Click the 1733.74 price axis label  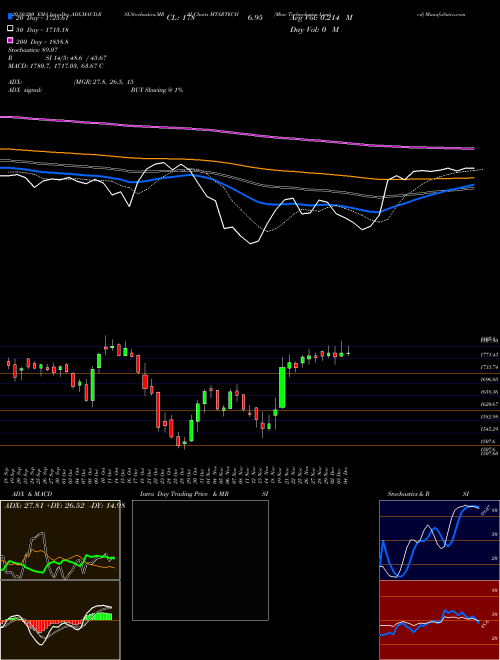point(489,367)
